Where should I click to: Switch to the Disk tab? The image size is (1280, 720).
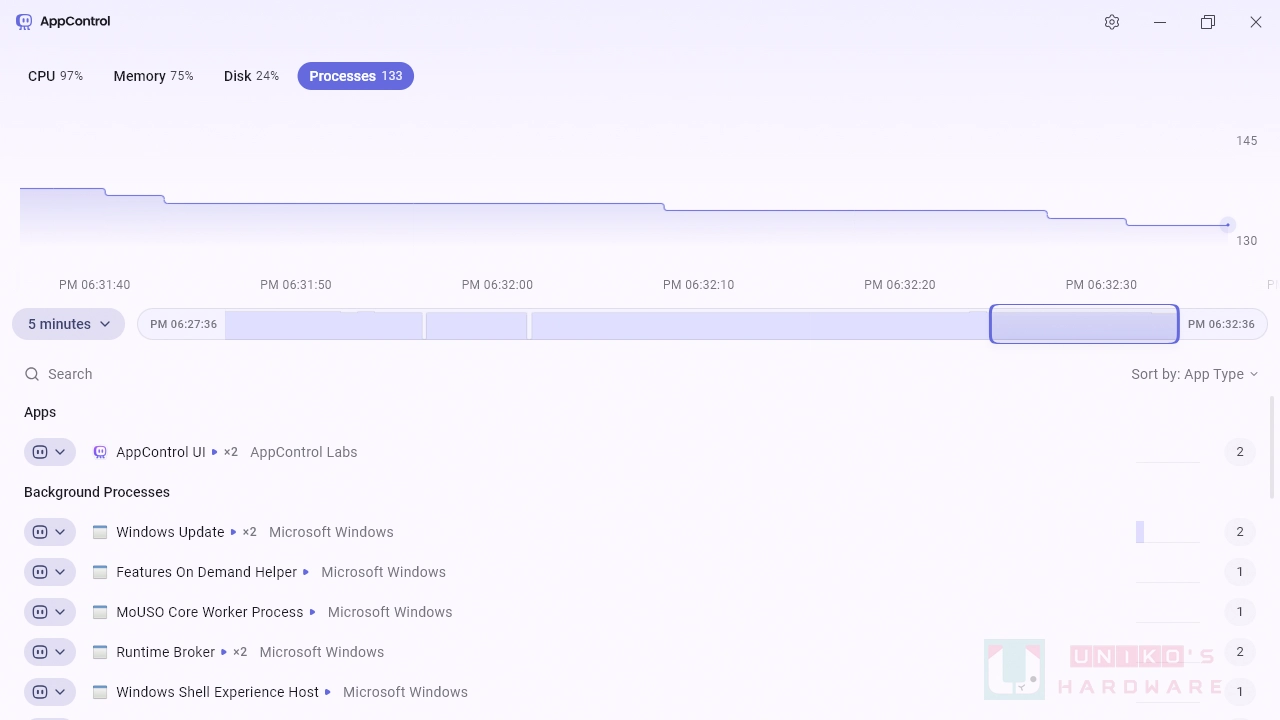251,76
